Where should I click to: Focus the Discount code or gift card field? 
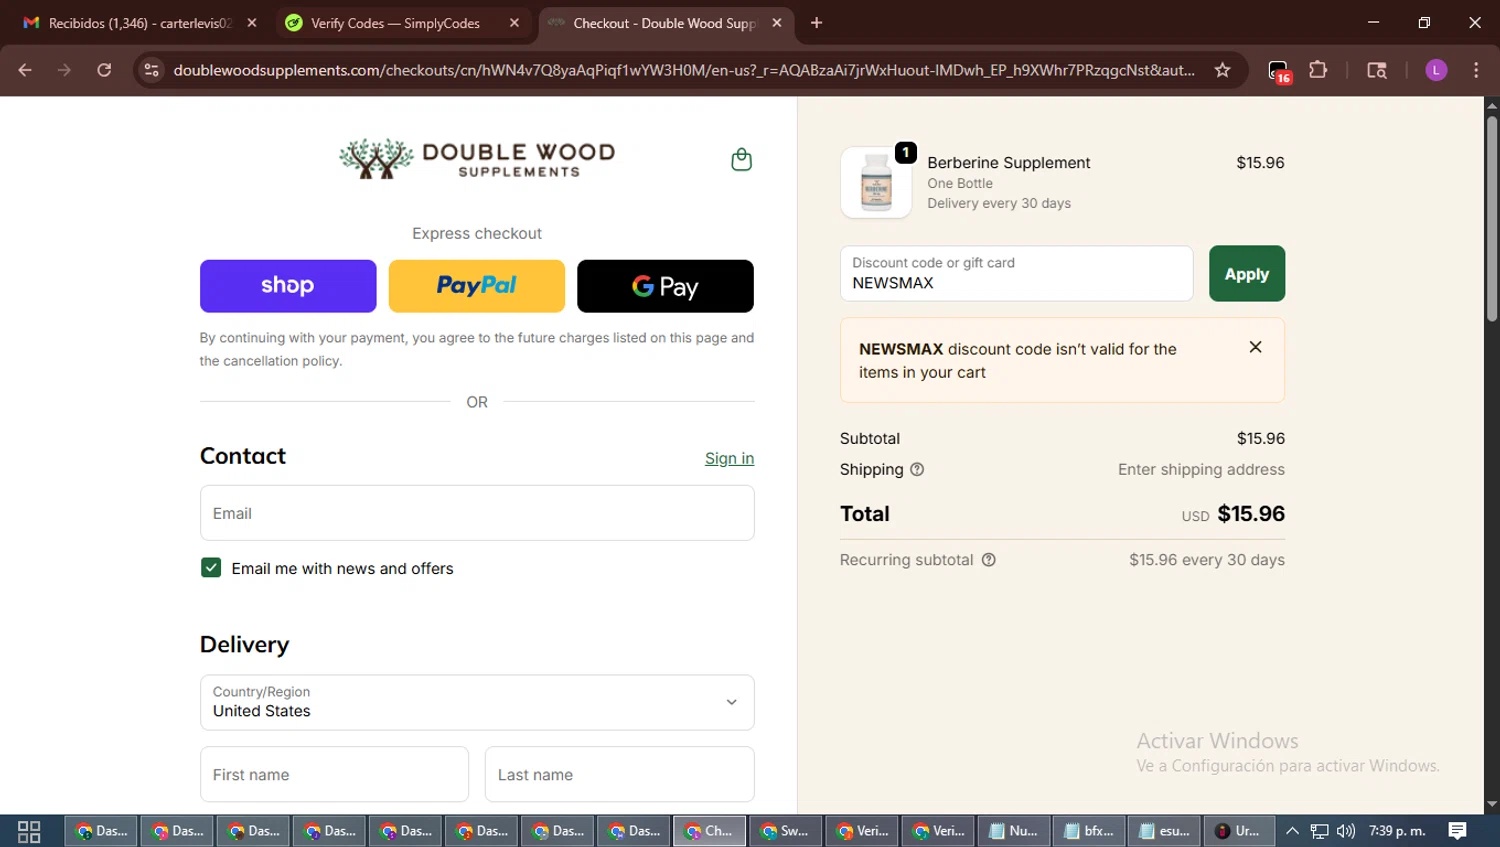tap(1016, 274)
